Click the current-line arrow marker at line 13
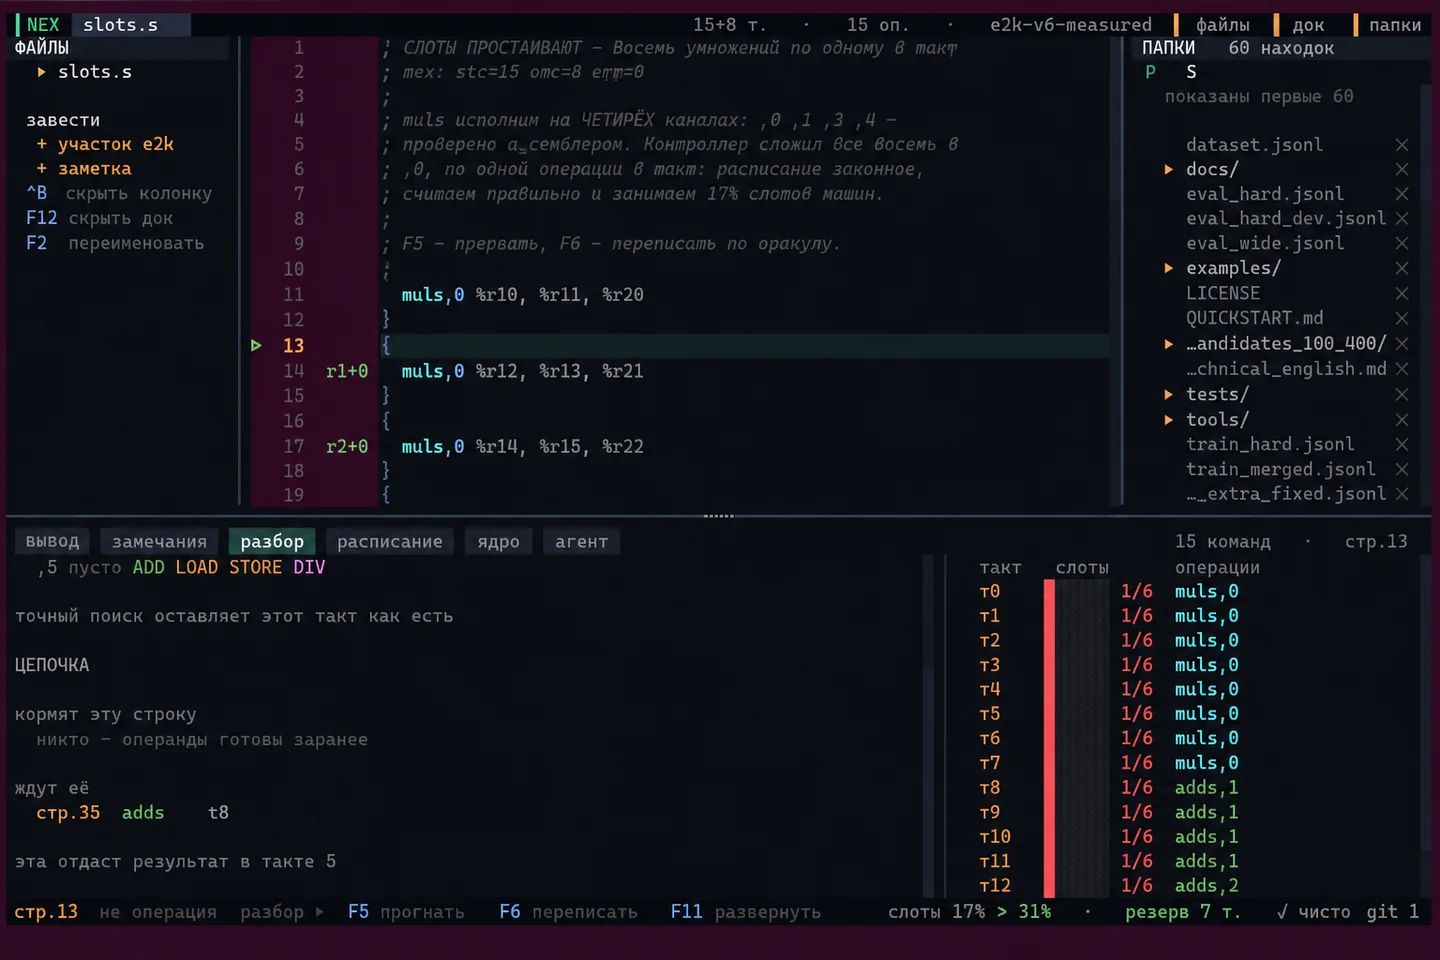1440x960 pixels. tap(256, 345)
